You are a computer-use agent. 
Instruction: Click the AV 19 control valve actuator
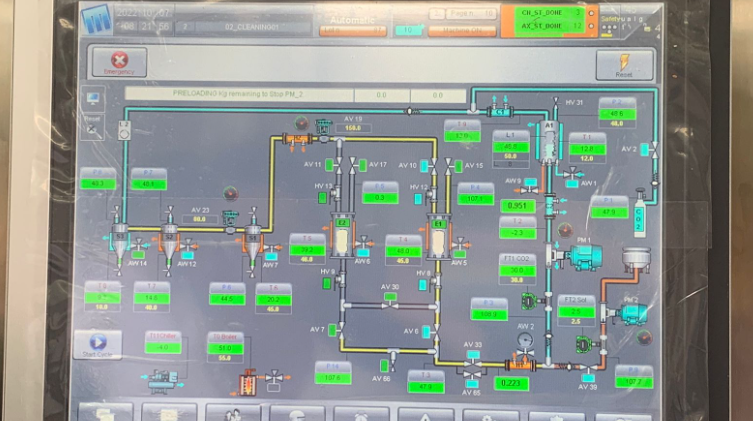coord(324,127)
